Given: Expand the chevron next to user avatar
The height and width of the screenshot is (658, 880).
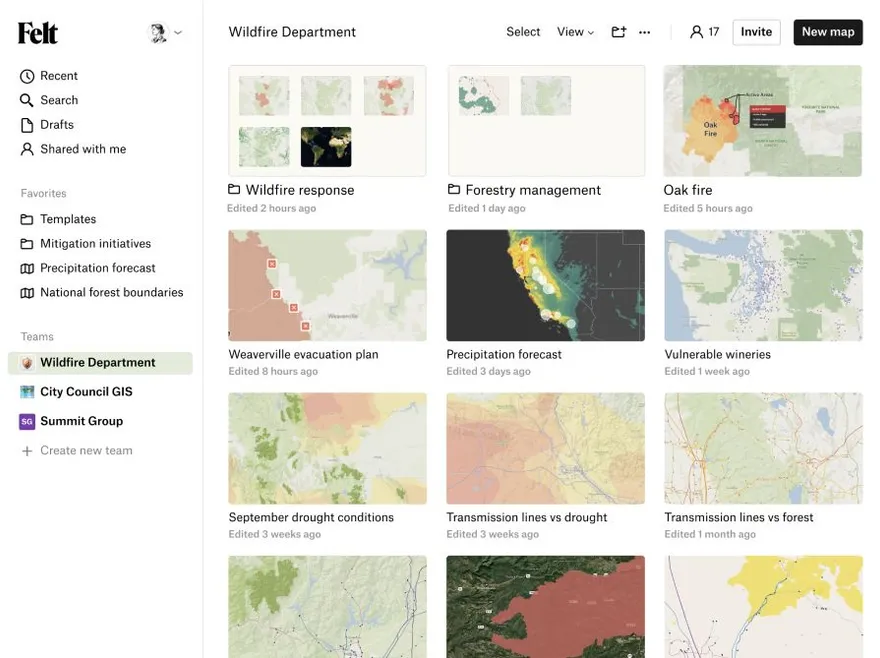Looking at the screenshot, I should [178, 33].
